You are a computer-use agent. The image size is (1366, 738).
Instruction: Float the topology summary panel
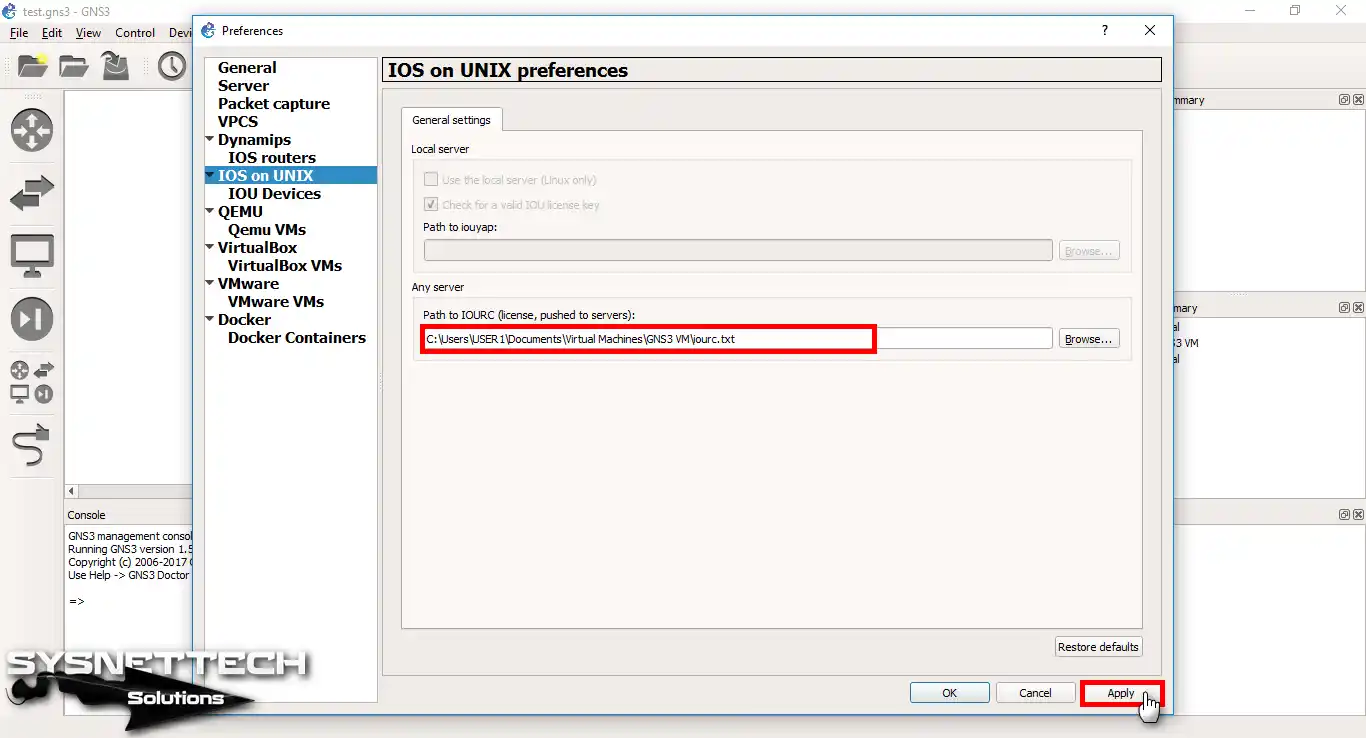tap(1345, 100)
